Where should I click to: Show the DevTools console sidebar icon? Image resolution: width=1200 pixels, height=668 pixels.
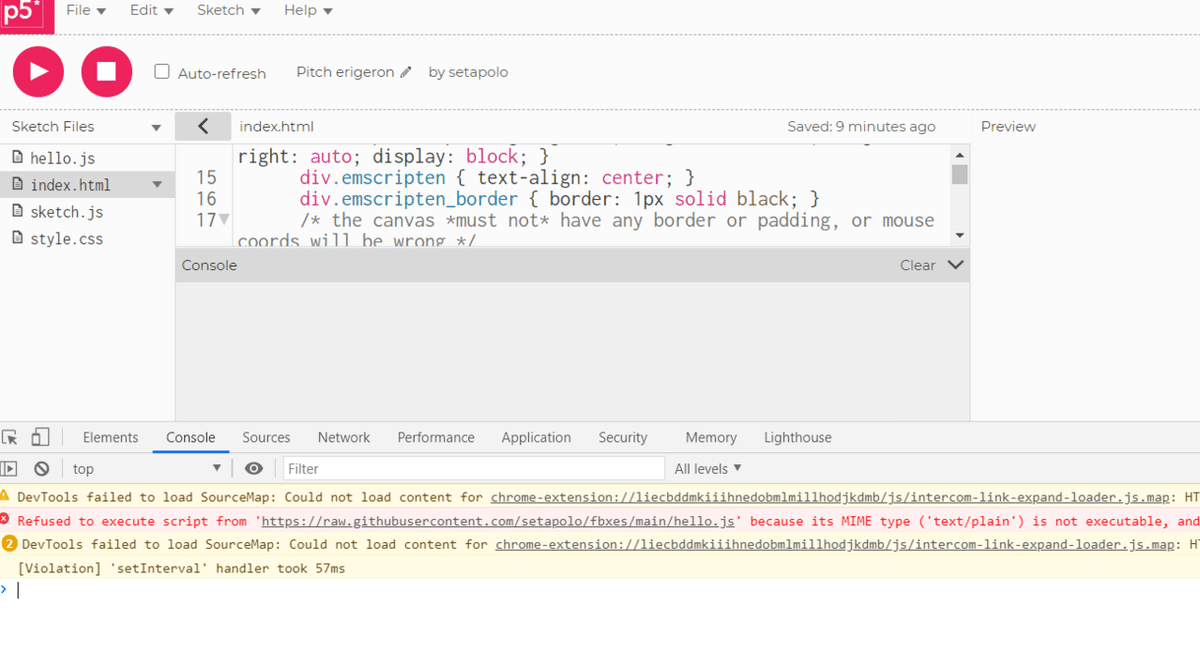(9, 468)
